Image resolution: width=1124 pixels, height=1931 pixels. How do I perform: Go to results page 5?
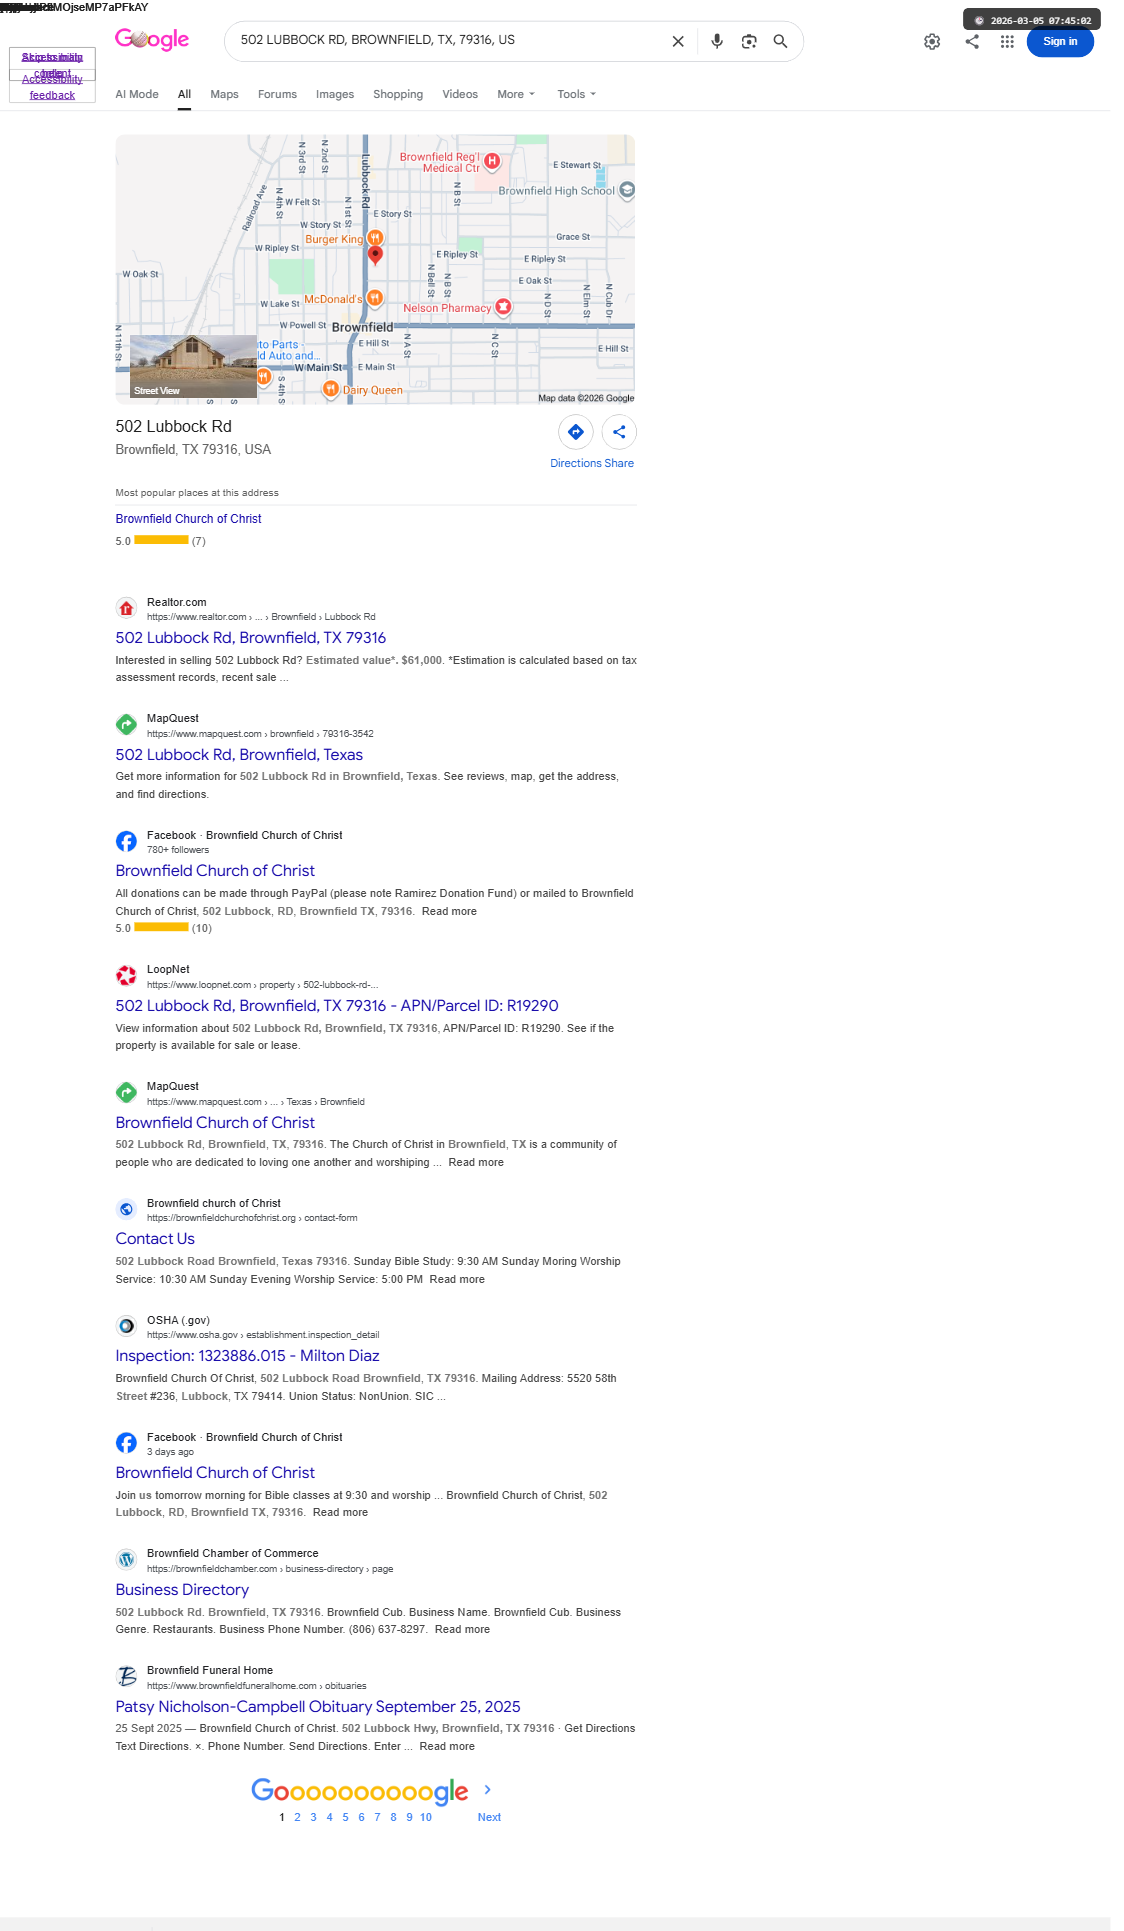tap(345, 1817)
